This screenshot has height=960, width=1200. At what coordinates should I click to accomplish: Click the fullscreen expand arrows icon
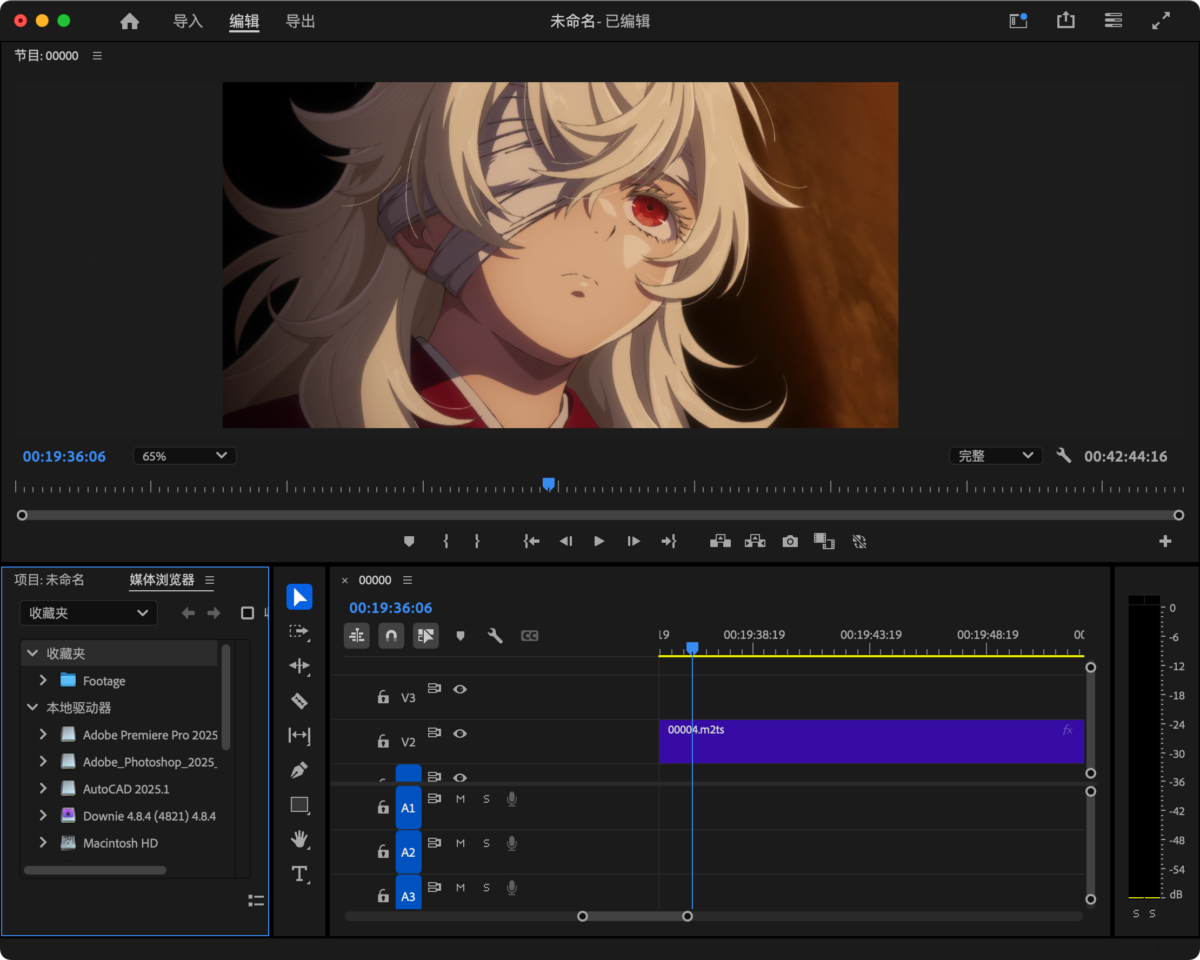click(1161, 20)
